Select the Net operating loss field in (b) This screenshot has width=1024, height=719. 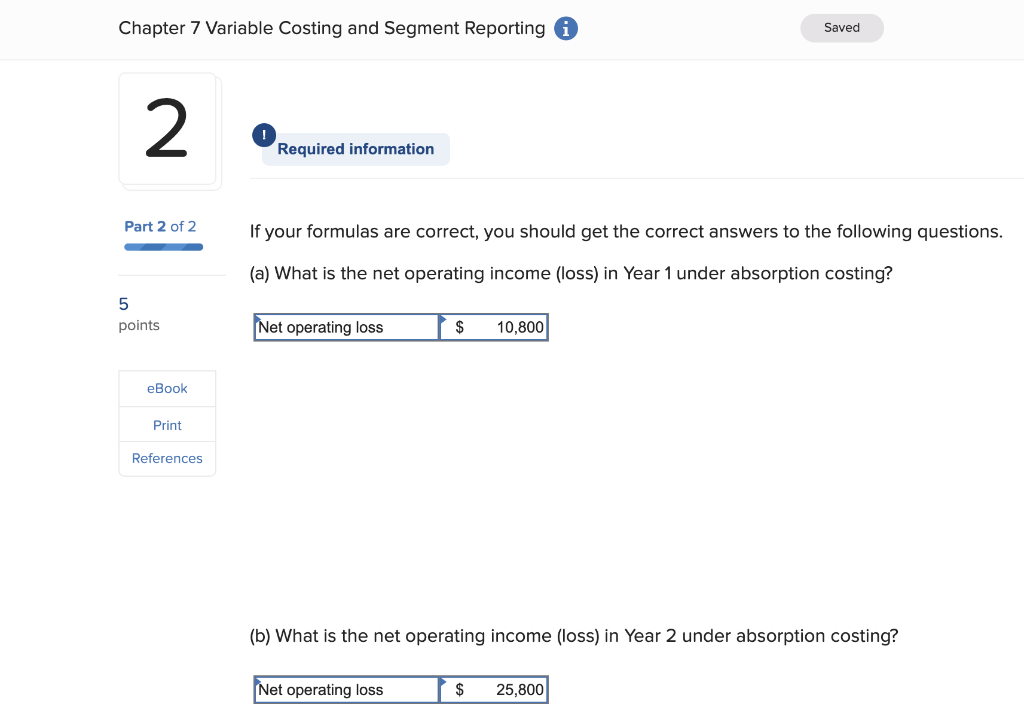tap(345, 689)
